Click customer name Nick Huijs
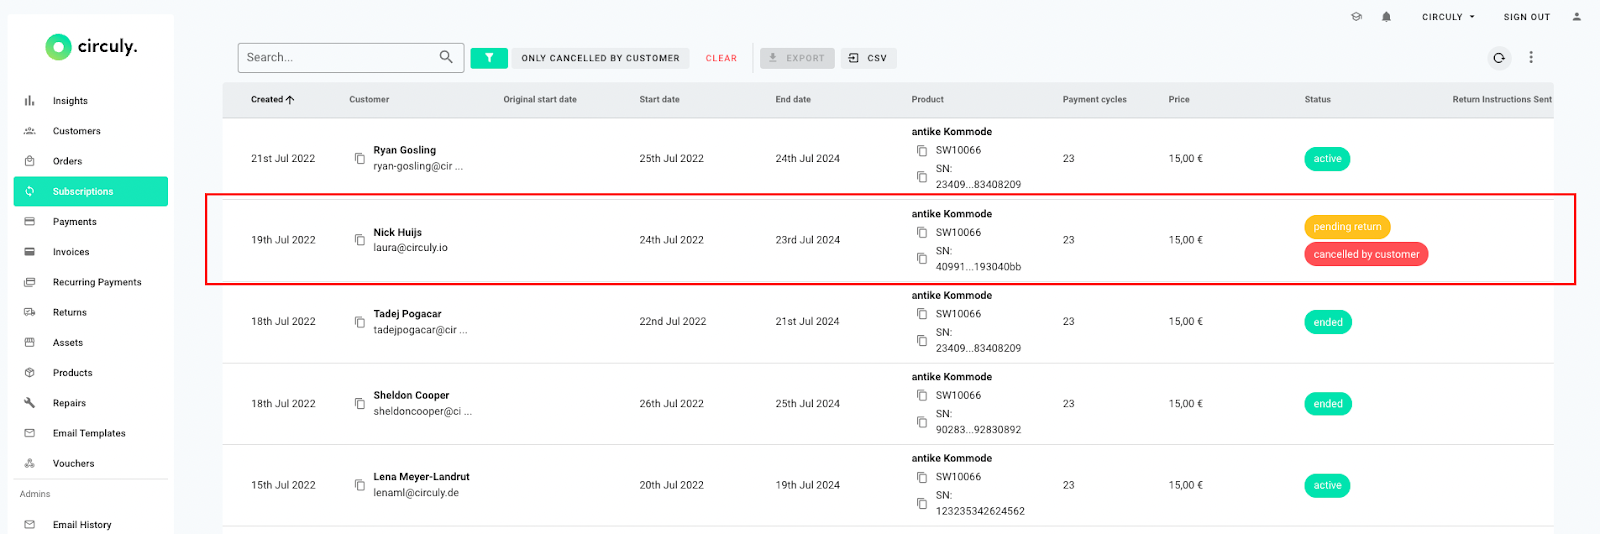This screenshot has width=1600, height=534. (x=397, y=232)
